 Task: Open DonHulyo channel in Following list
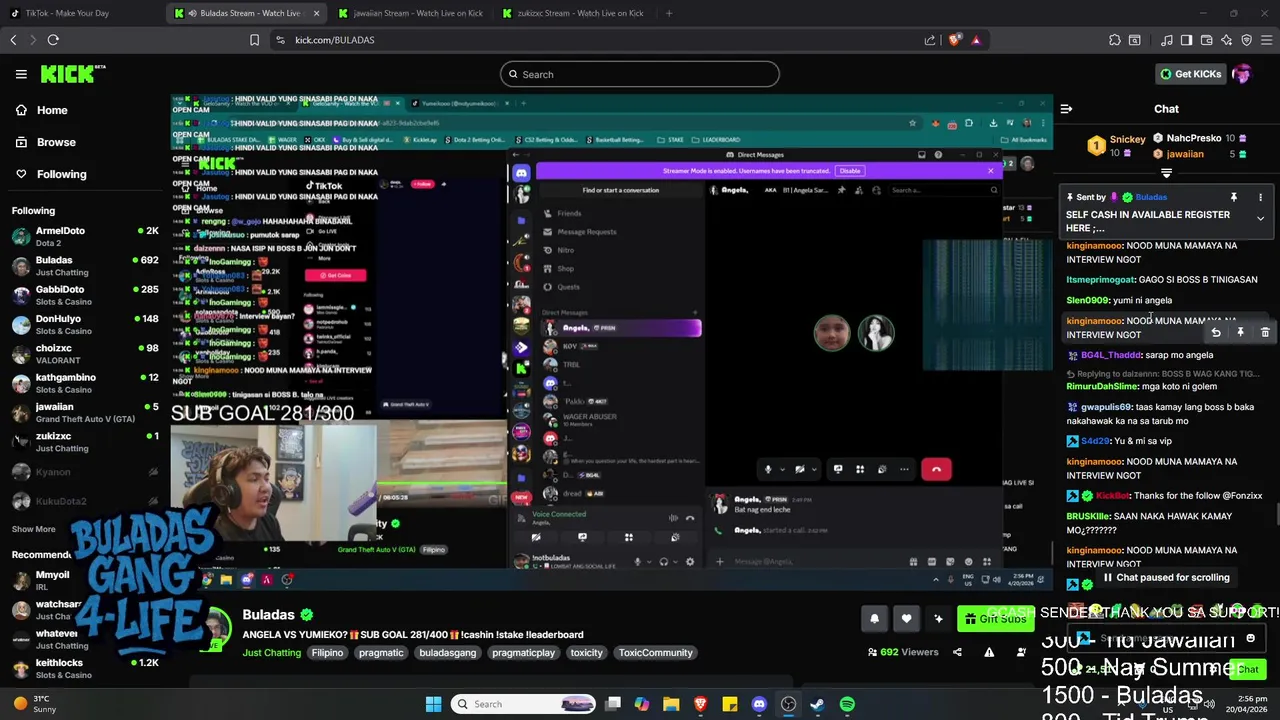click(x=85, y=324)
